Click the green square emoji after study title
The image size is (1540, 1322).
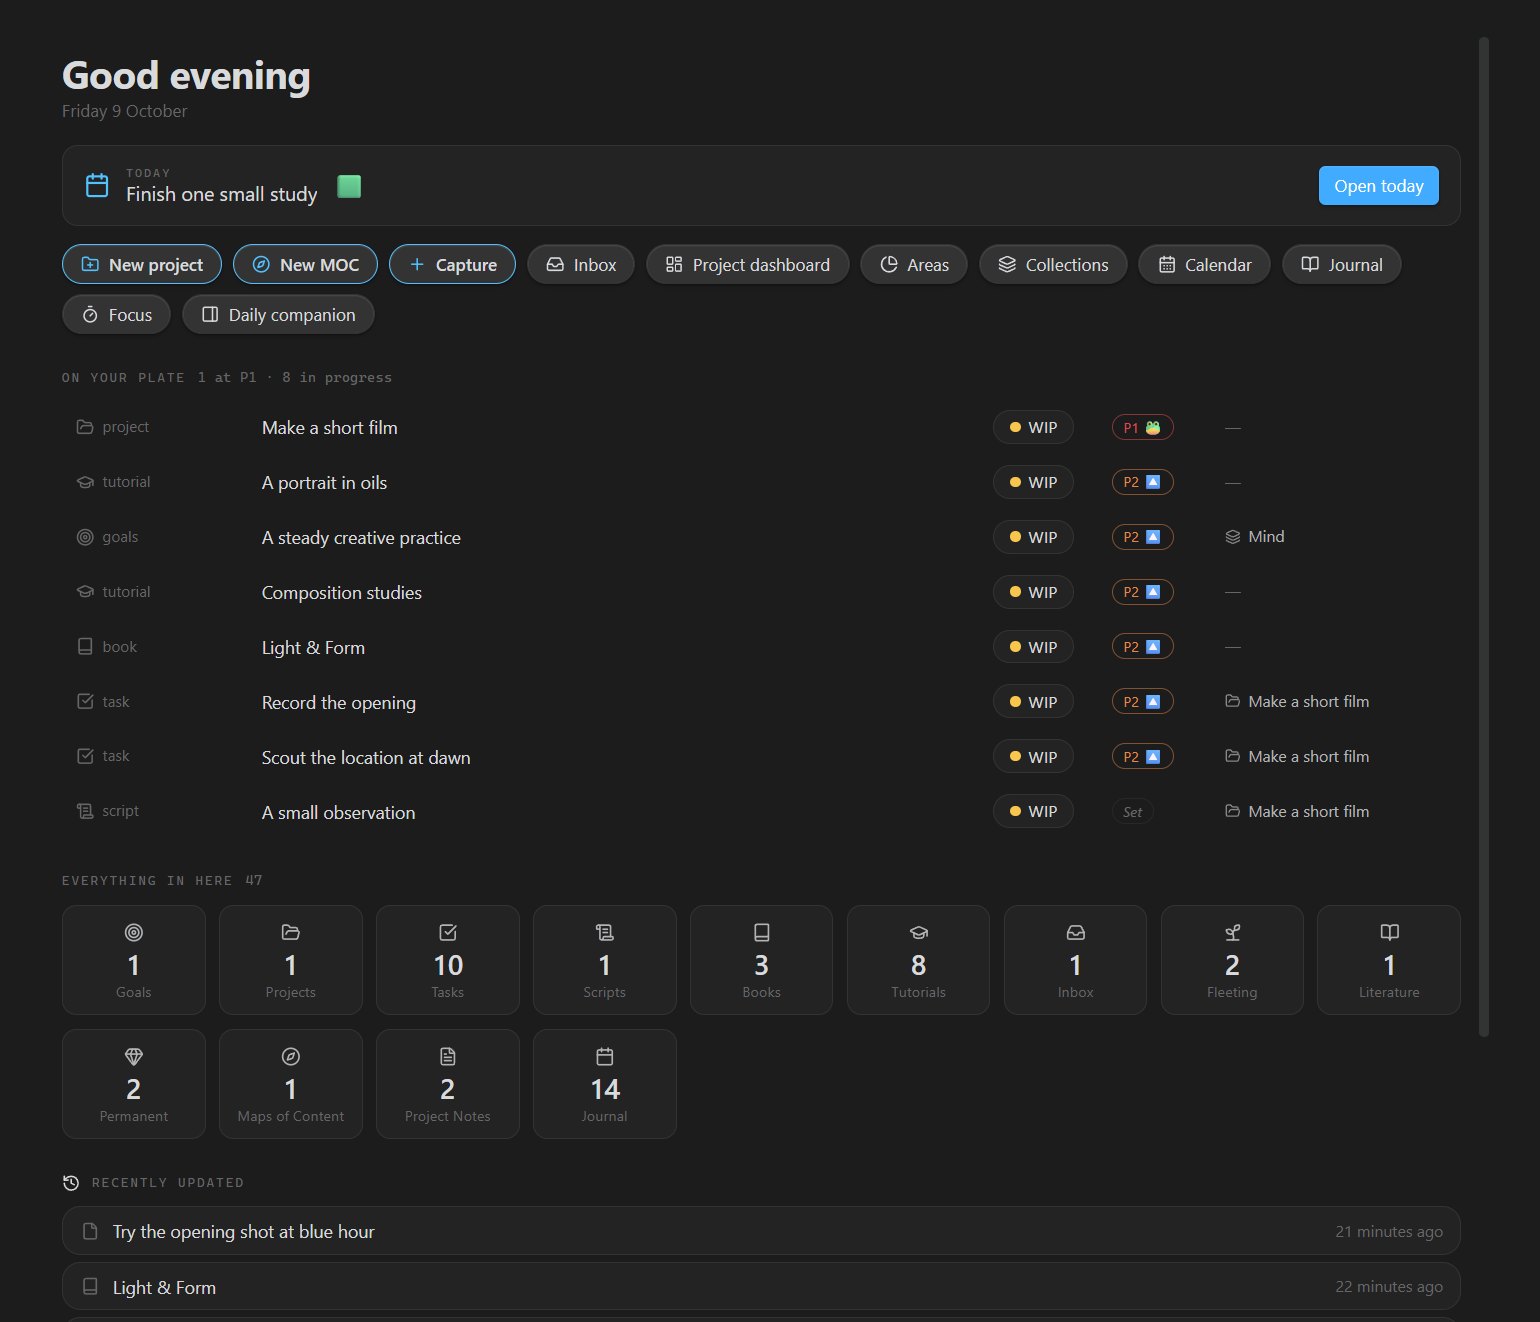[x=349, y=186]
